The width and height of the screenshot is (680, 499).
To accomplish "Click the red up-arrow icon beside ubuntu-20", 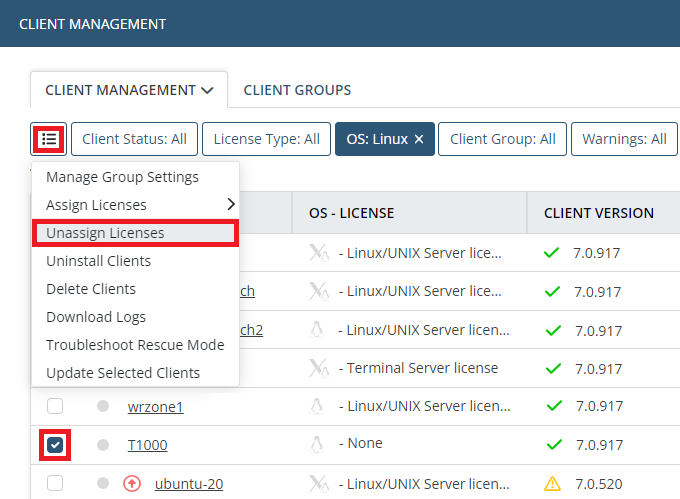I will pyautogui.click(x=131, y=484).
